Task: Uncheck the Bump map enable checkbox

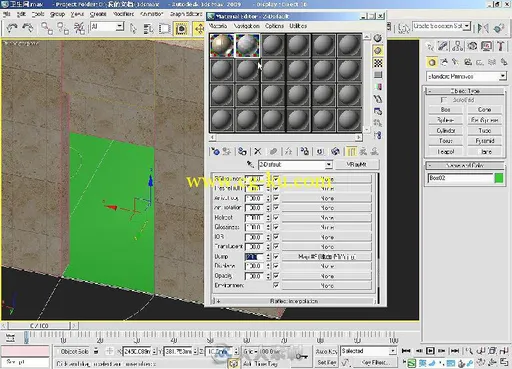Action: (276, 256)
